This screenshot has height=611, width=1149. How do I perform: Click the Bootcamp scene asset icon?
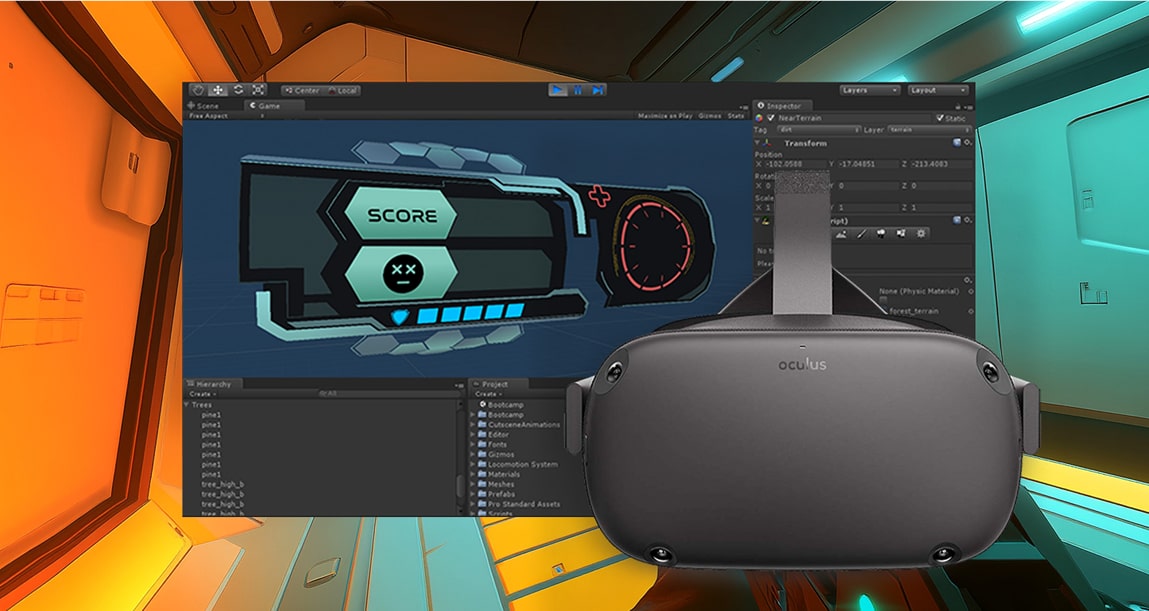pos(483,404)
